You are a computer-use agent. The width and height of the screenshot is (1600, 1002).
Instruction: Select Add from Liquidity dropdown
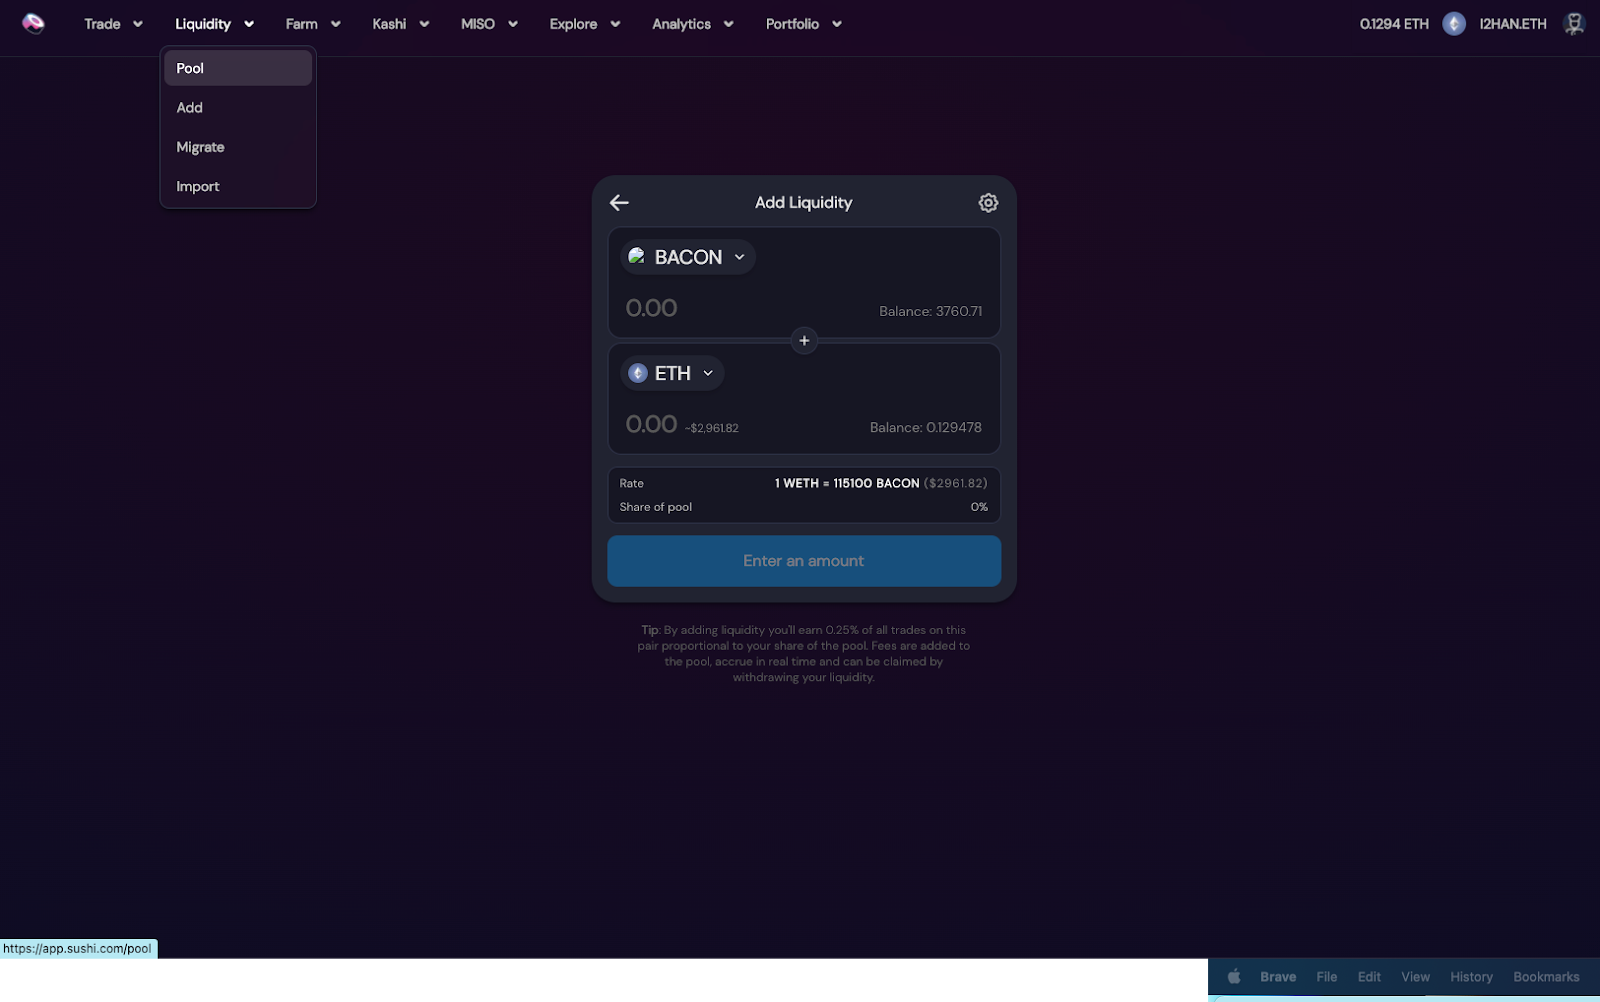pos(238,108)
